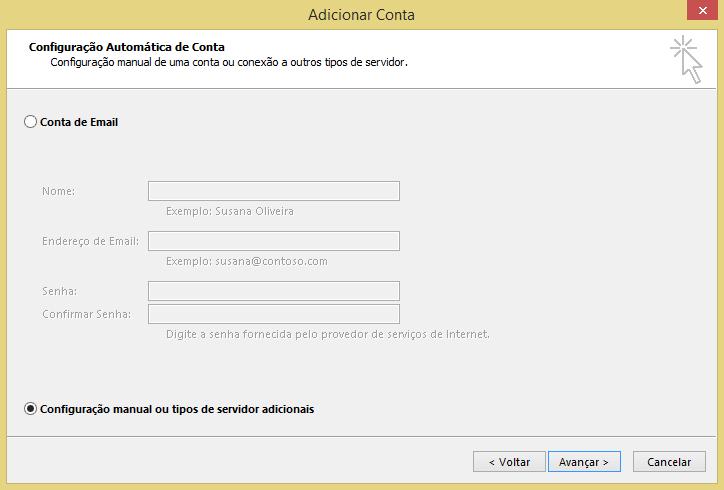Proceed using the Avançar button
Screen dimensions: 724x490
tap(584, 462)
